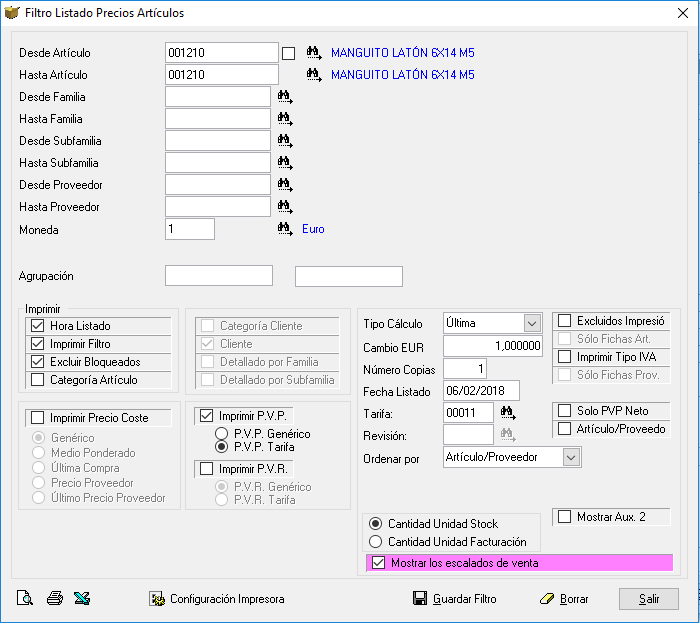
Task: Click the box icon in title bar
Action: point(12,12)
